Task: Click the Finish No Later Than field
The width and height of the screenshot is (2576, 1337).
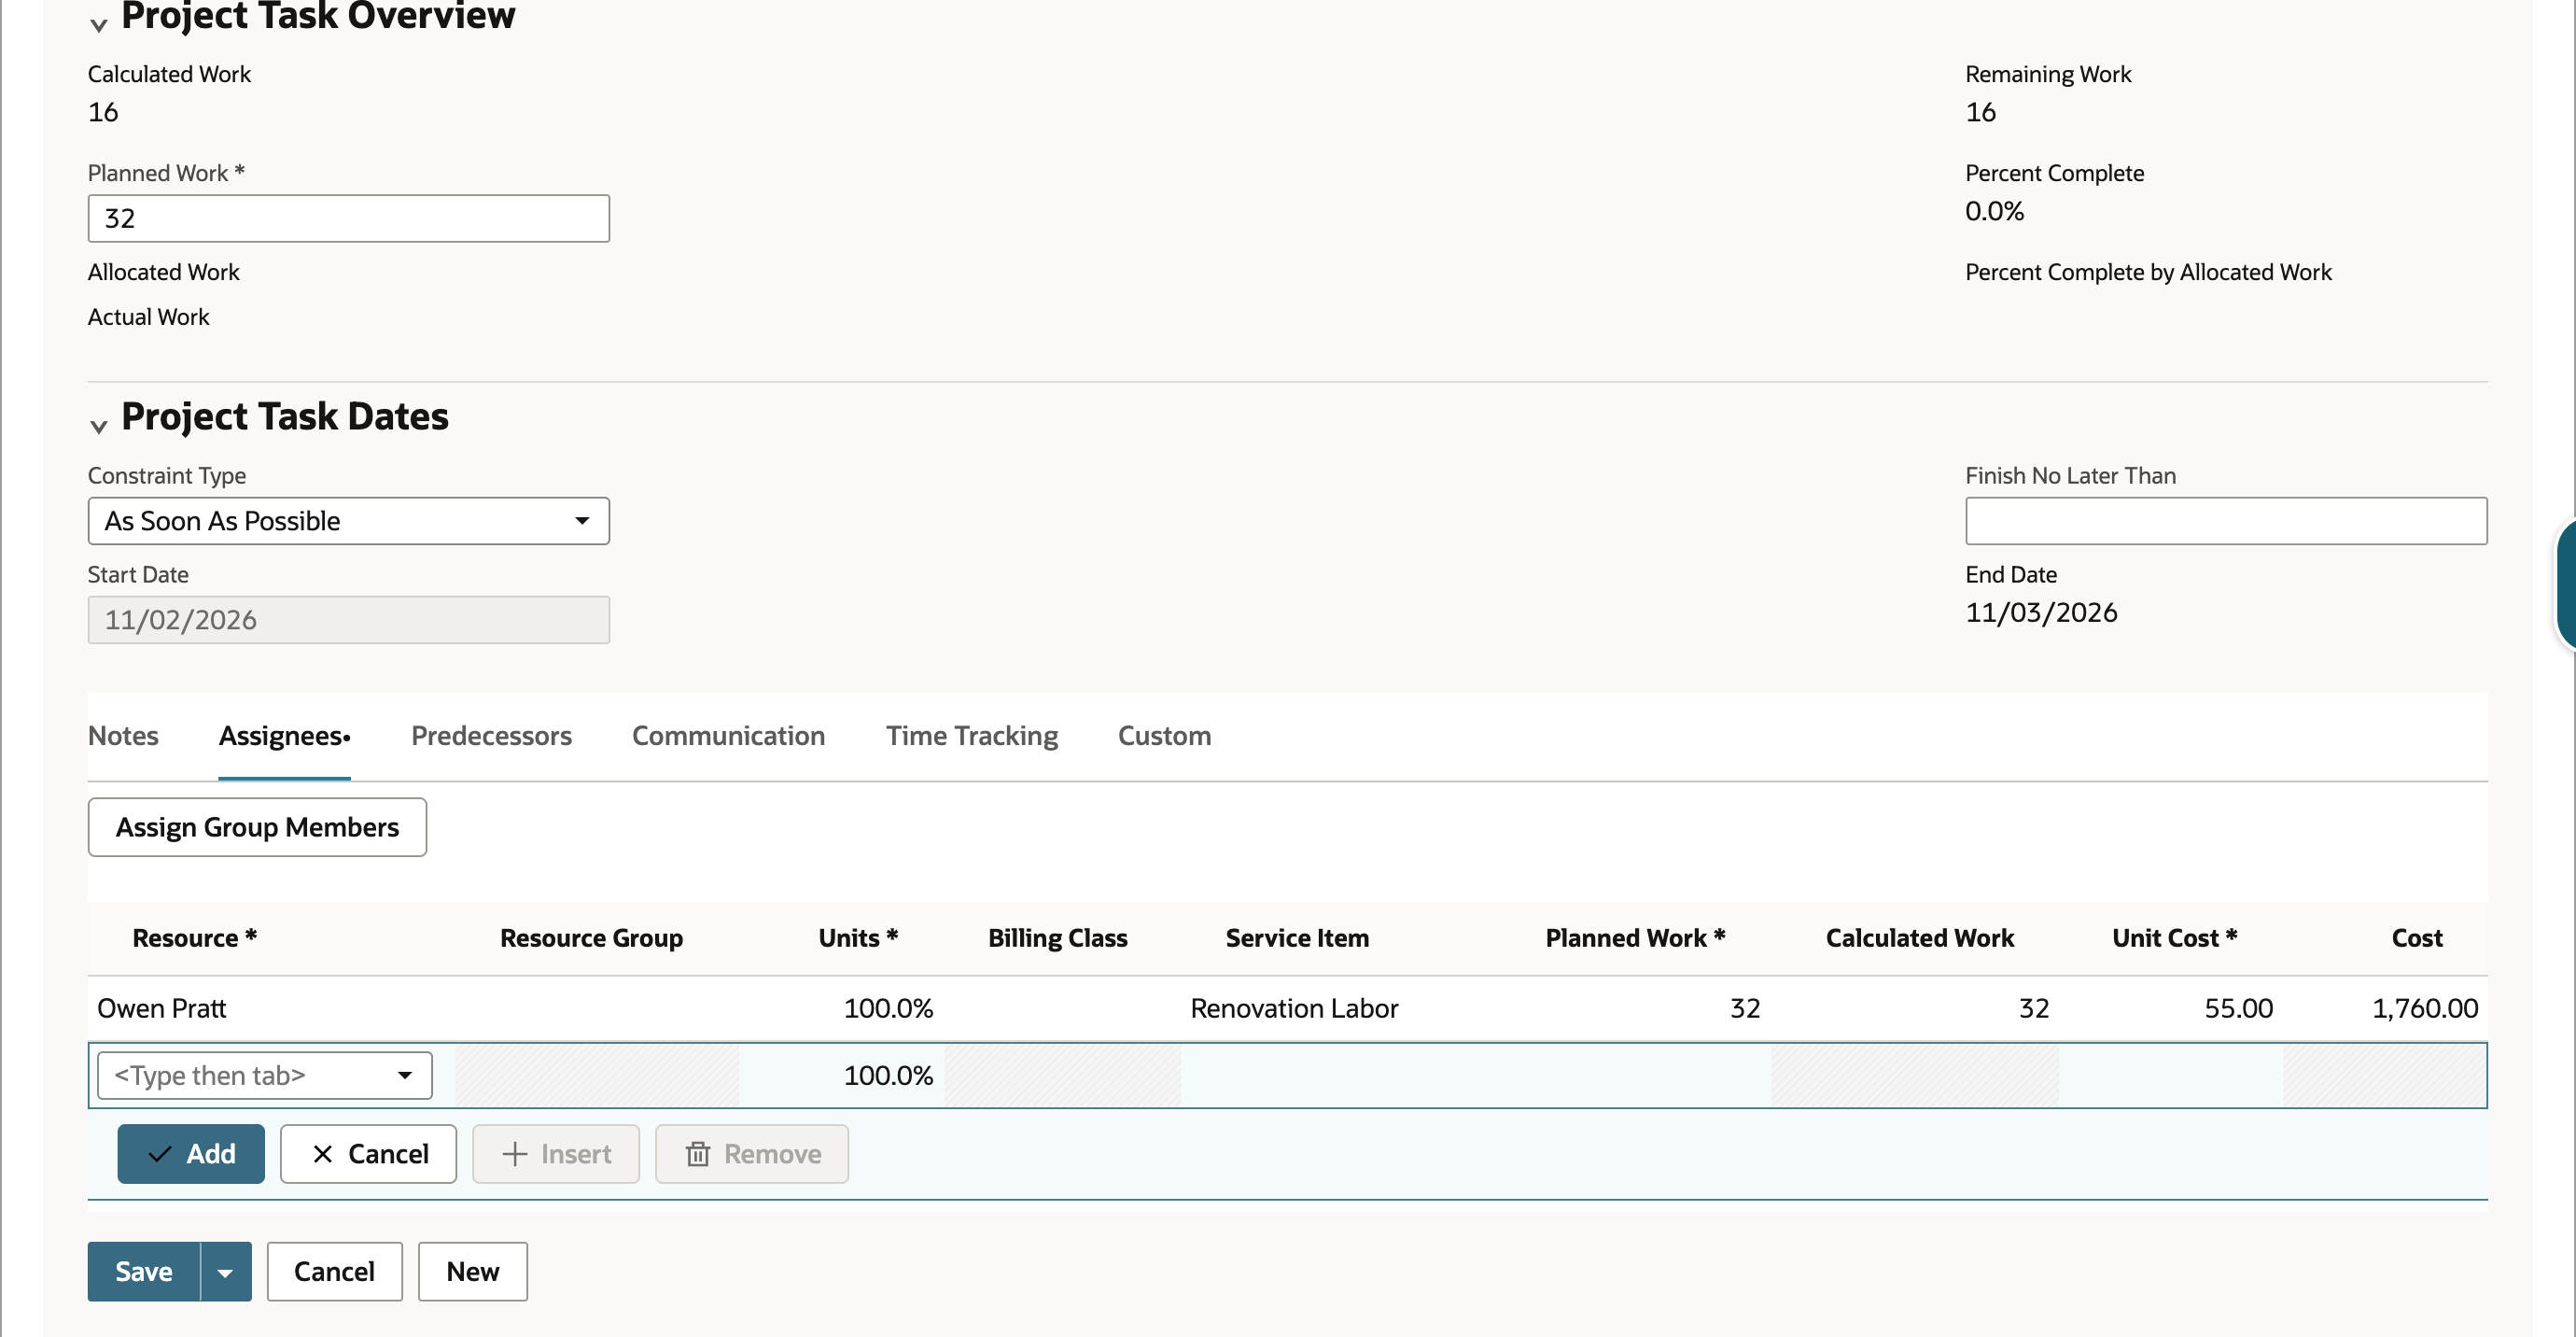Action: coord(2226,521)
